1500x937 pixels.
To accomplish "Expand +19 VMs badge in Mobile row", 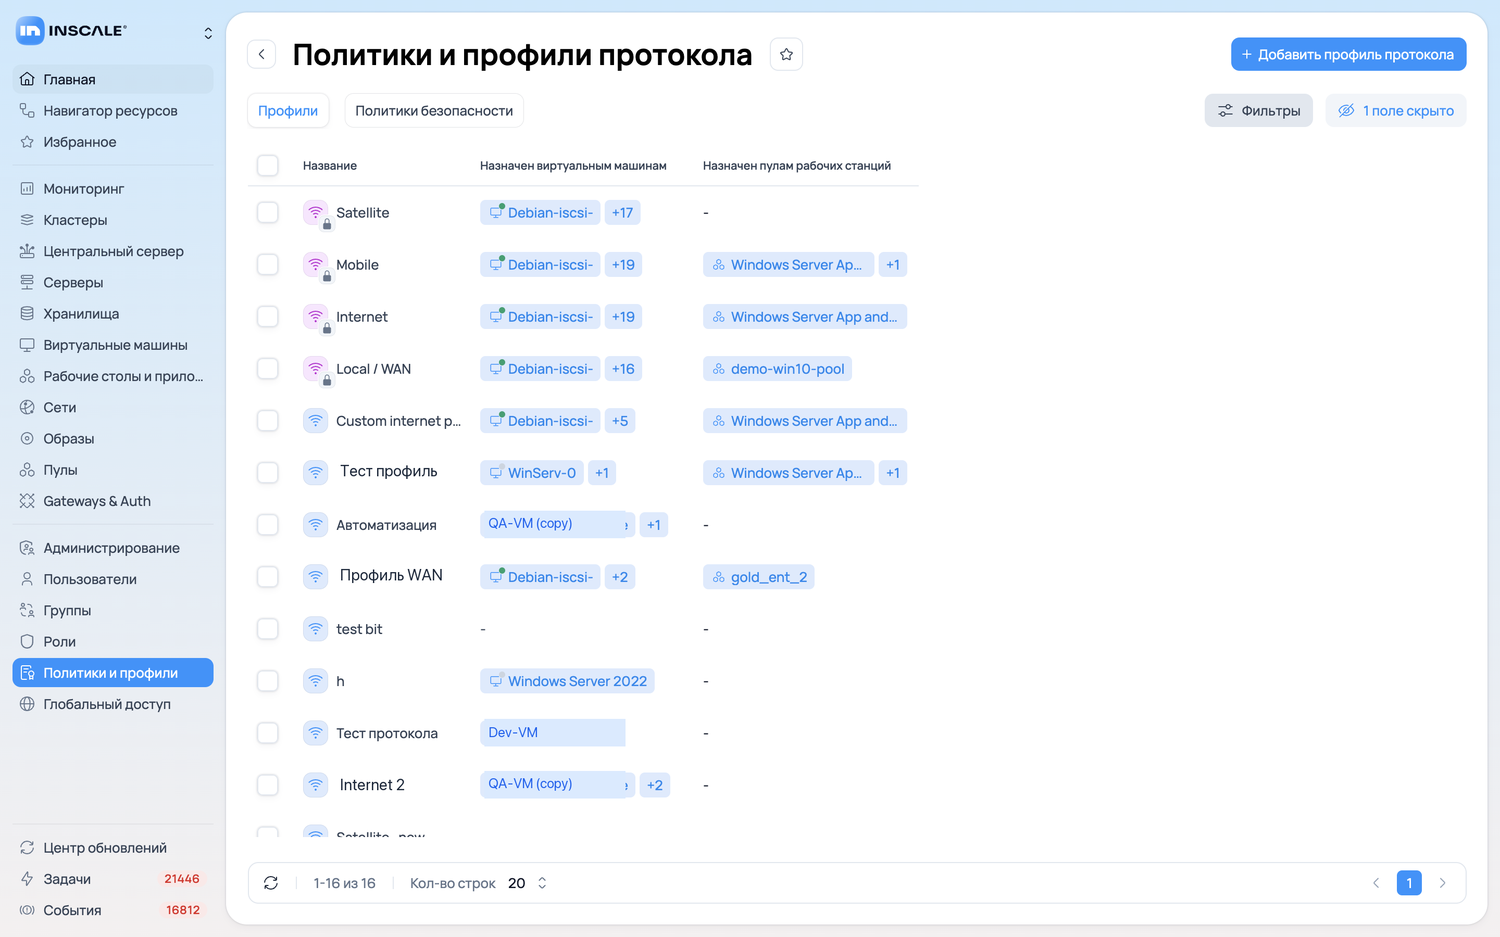I will [623, 265].
